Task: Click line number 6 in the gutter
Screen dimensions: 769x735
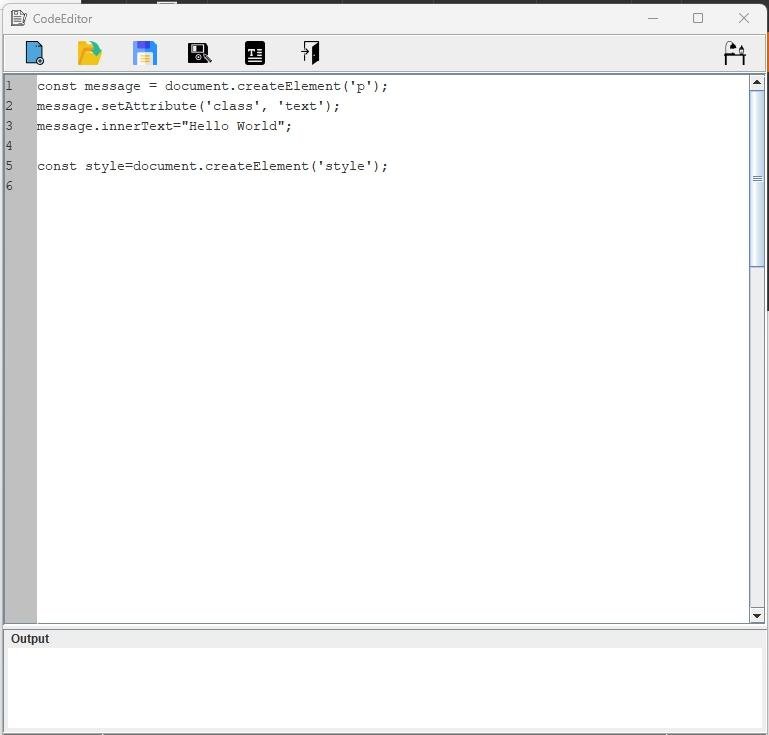Action: point(9,186)
